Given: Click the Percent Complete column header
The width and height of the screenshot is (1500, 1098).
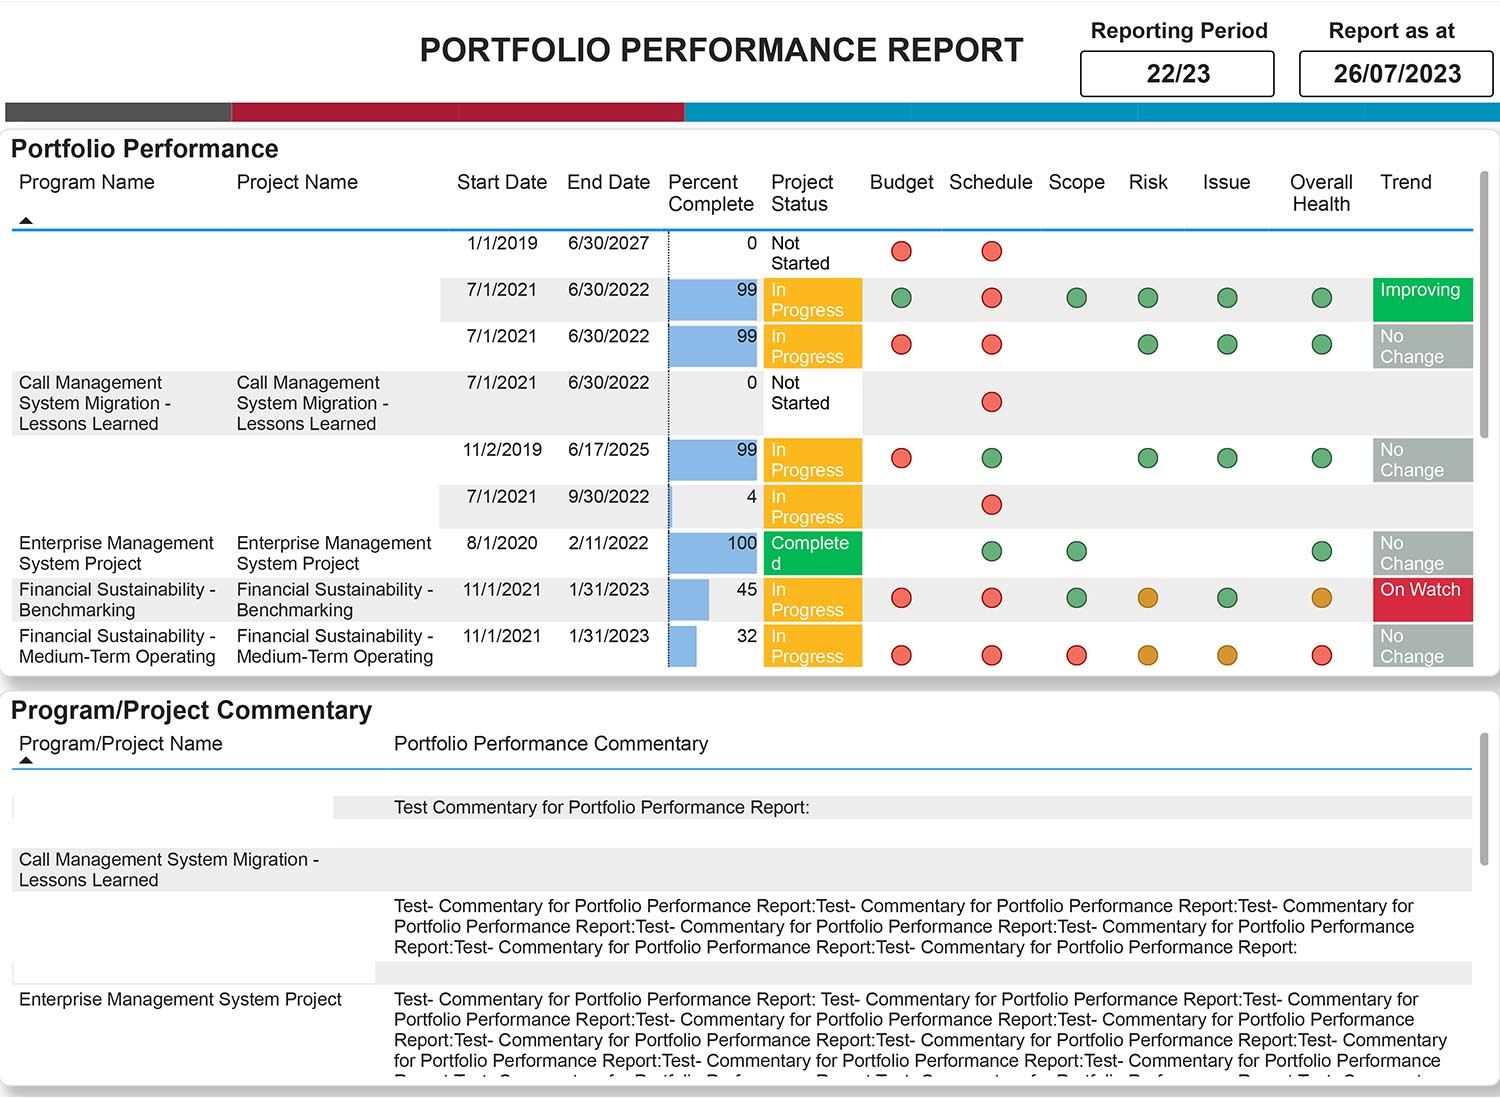Looking at the screenshot, I should coord(711,193).
